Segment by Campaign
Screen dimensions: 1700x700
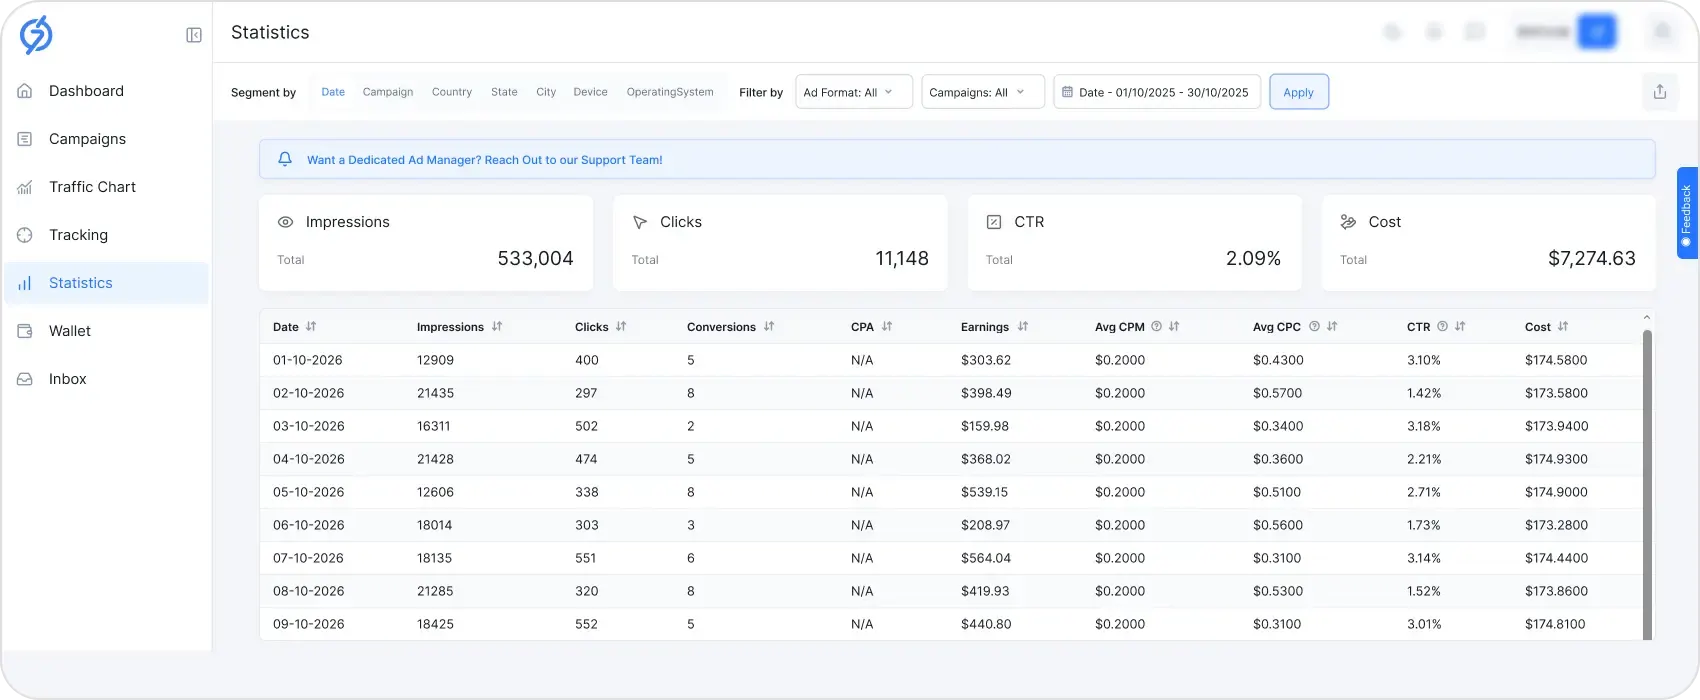[x=388, y=92]
